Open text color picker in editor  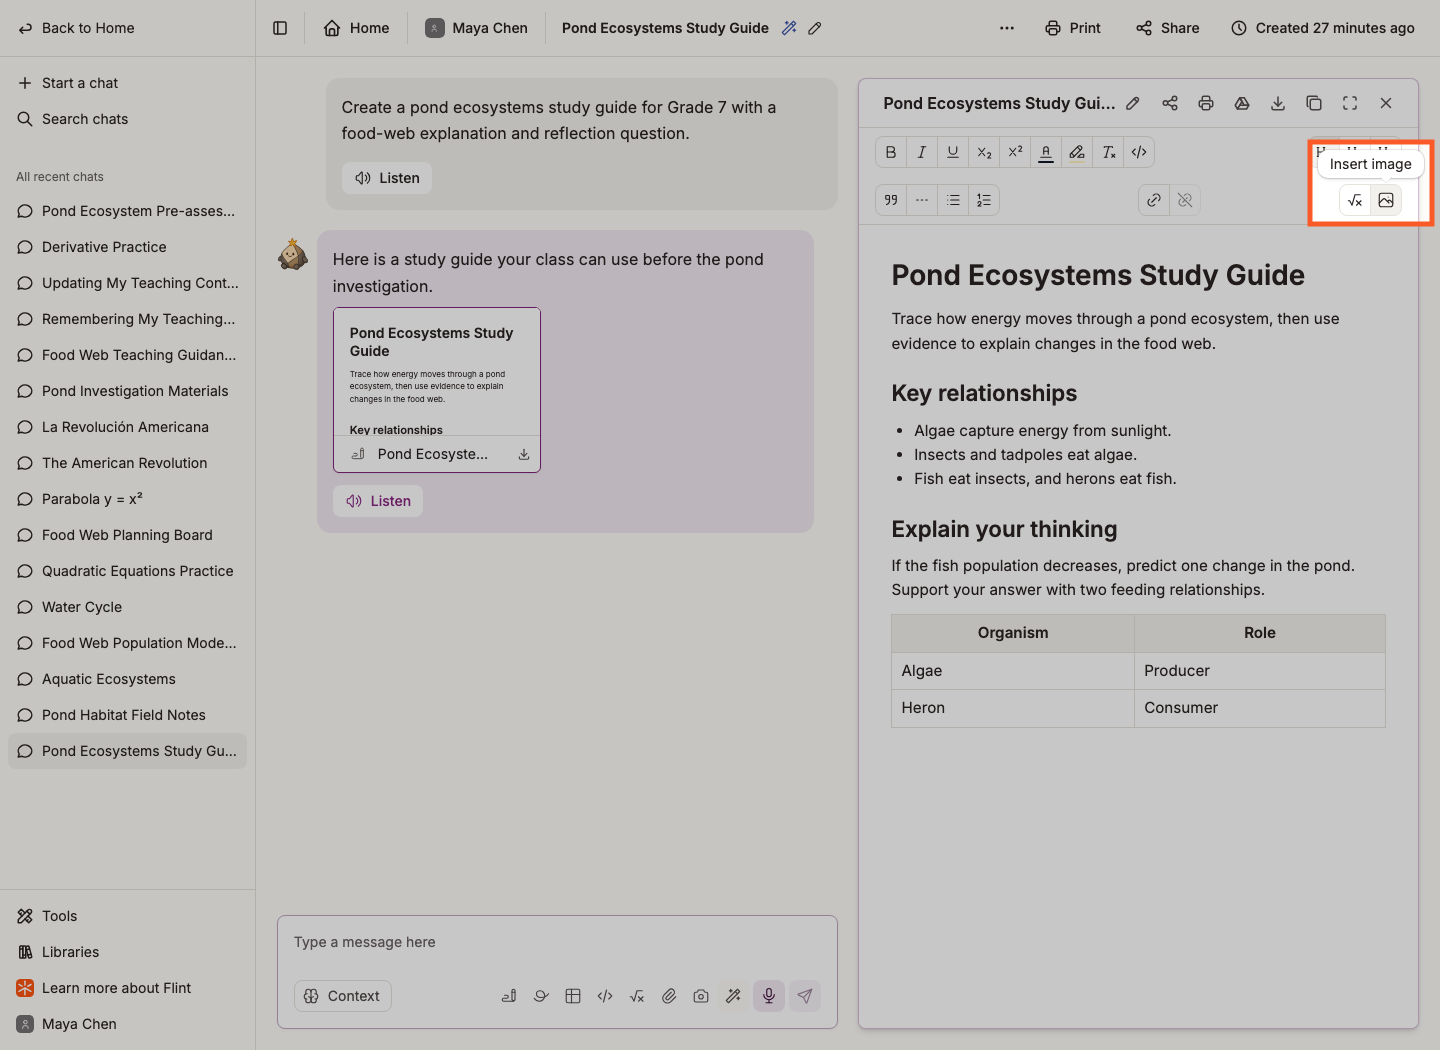tap(1046, 152)
